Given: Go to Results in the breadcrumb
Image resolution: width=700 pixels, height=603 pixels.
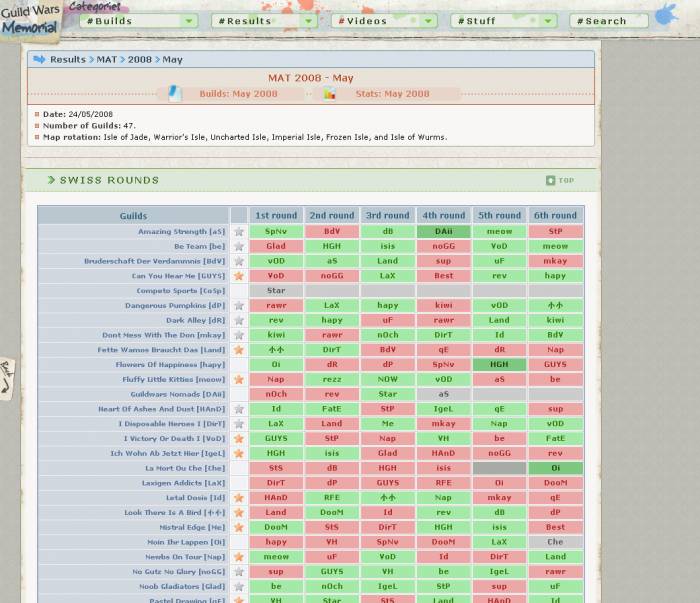Looking at the screenshot, I should [67, 59].
